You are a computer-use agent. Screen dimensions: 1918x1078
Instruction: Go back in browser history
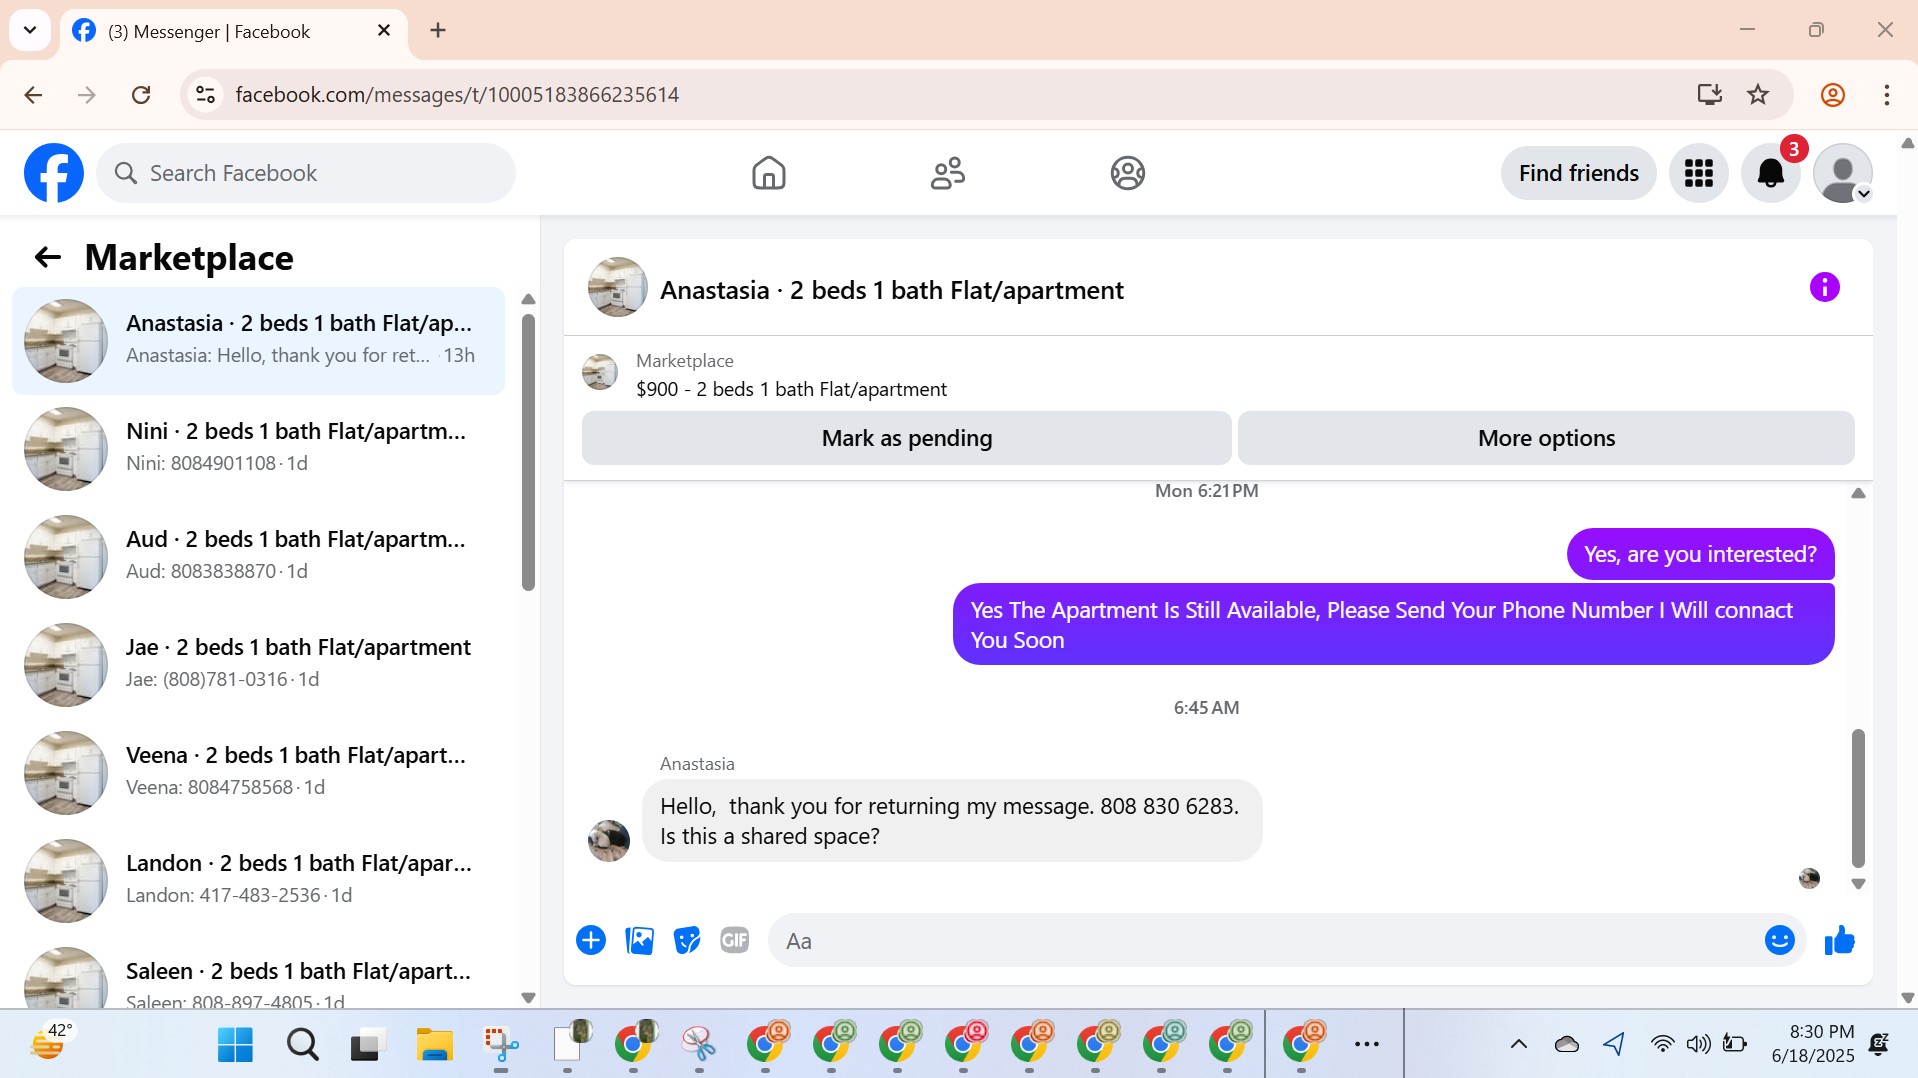coord(33,95)
